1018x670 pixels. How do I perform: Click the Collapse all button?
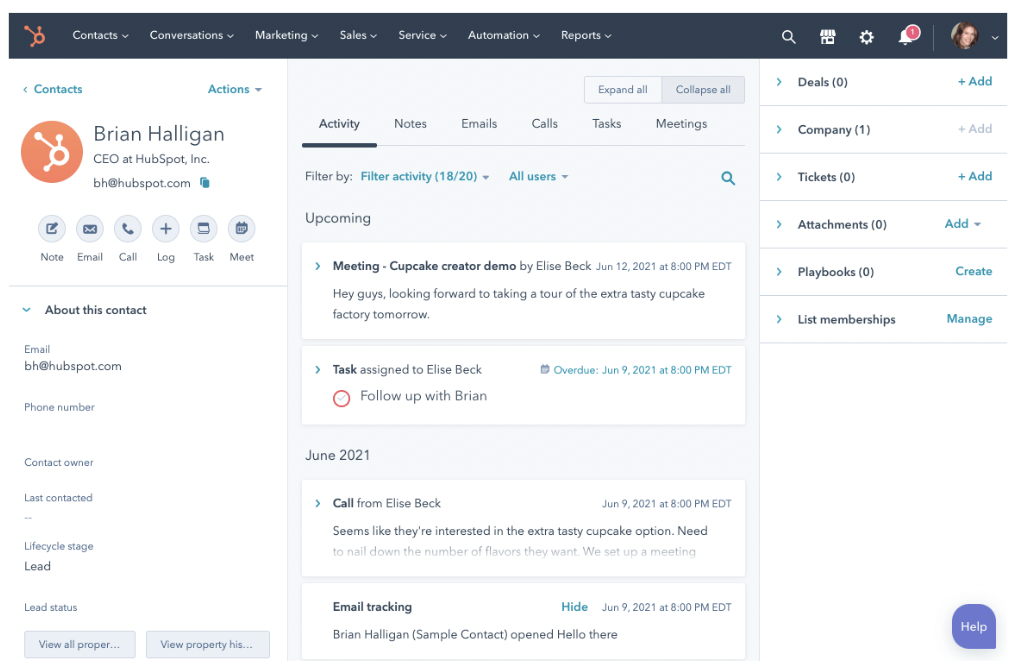pyautogui.click(x=702, y=89)
